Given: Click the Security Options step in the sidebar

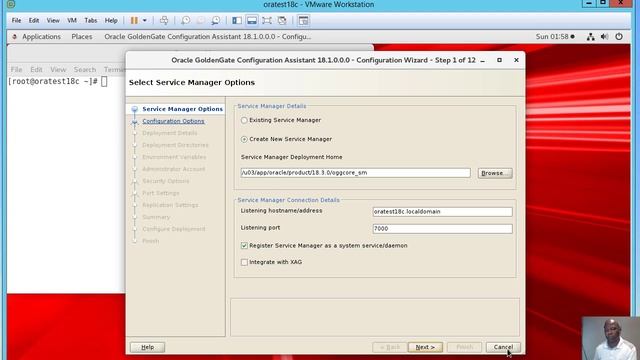Looking at the screenshot, I should coord(165,181).
